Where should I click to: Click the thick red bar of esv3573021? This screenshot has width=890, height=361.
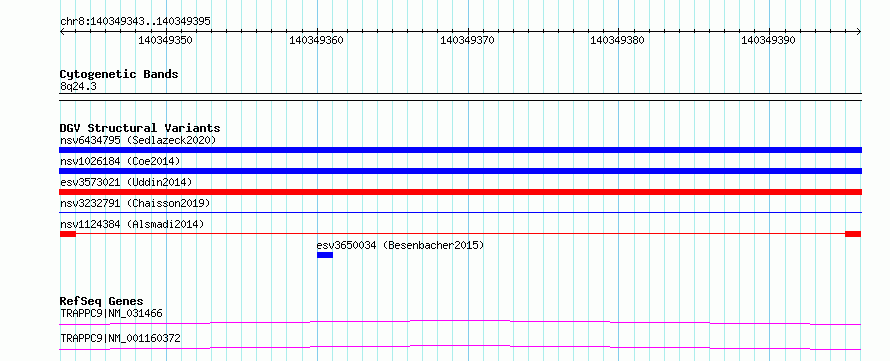tap(460, 192)
